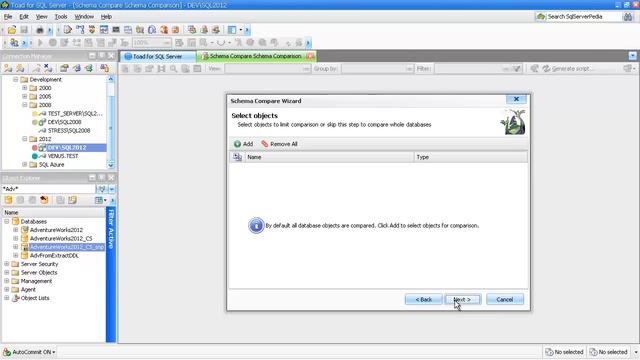Click the save disk icon in toolbar
640x360 pixels.
(x=24, y=30)
